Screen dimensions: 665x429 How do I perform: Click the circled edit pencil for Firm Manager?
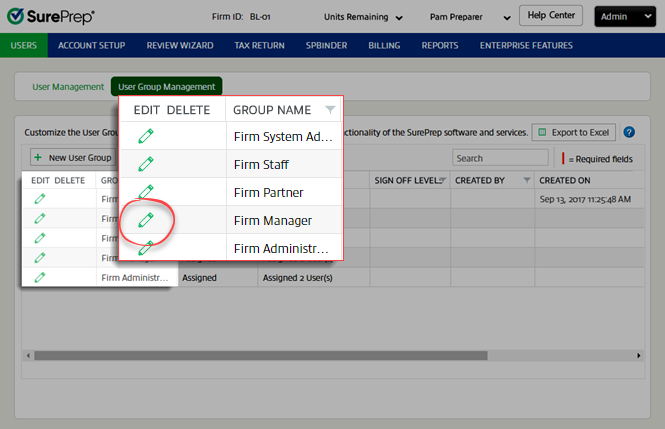(146, 220)
